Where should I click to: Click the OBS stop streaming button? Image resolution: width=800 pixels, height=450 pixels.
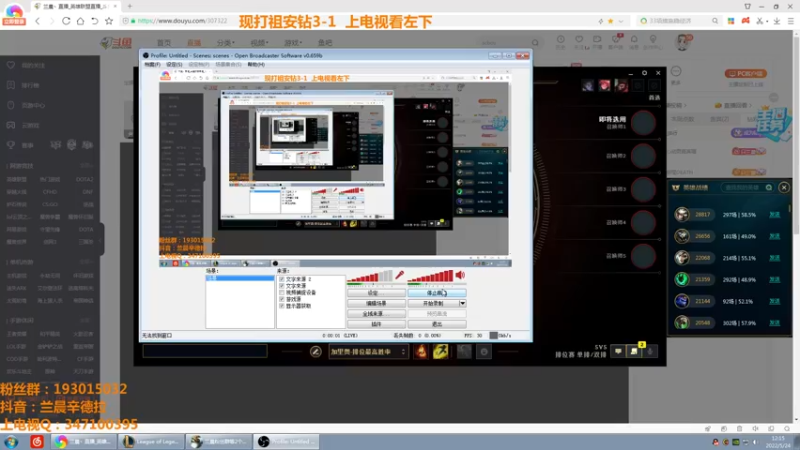click(x=437, y=293)
